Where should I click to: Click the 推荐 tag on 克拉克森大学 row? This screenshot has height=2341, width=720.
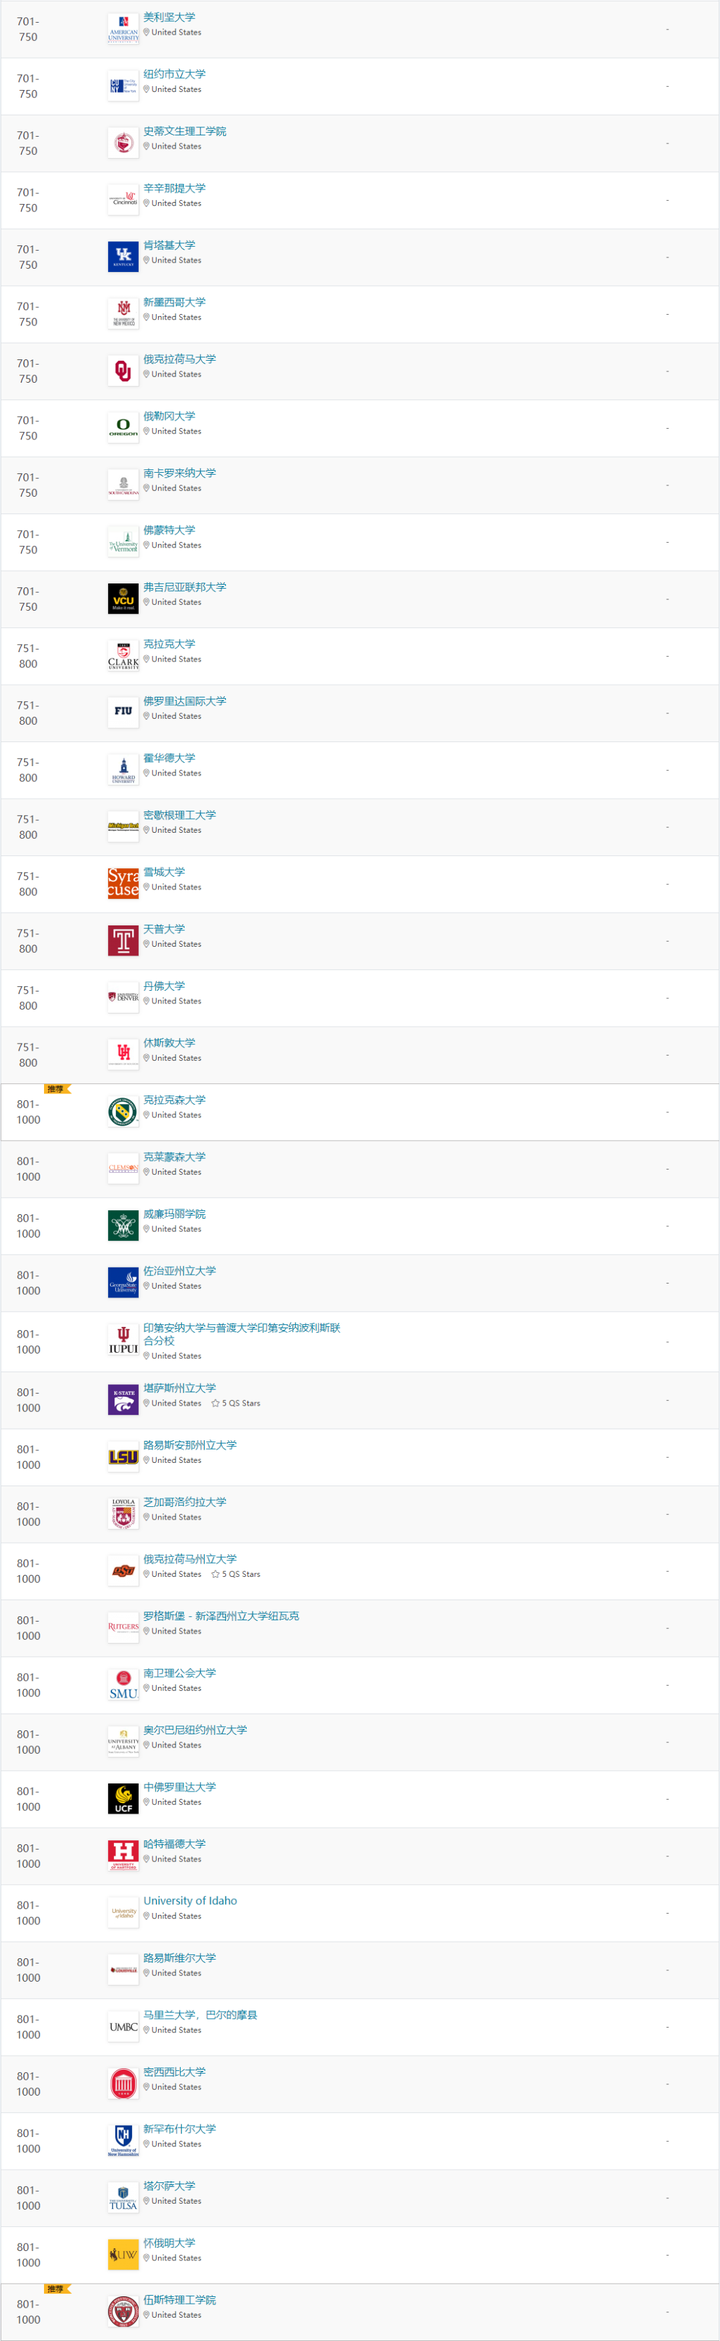pyautogui.click(x=56, y=1089)
